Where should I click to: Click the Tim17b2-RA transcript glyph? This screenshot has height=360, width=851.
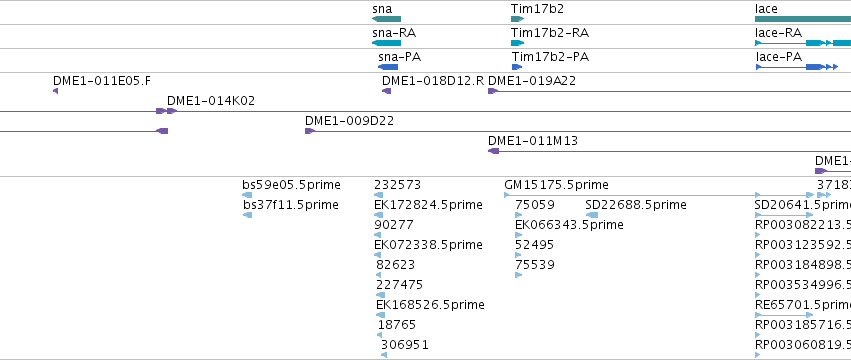point(517,43)
